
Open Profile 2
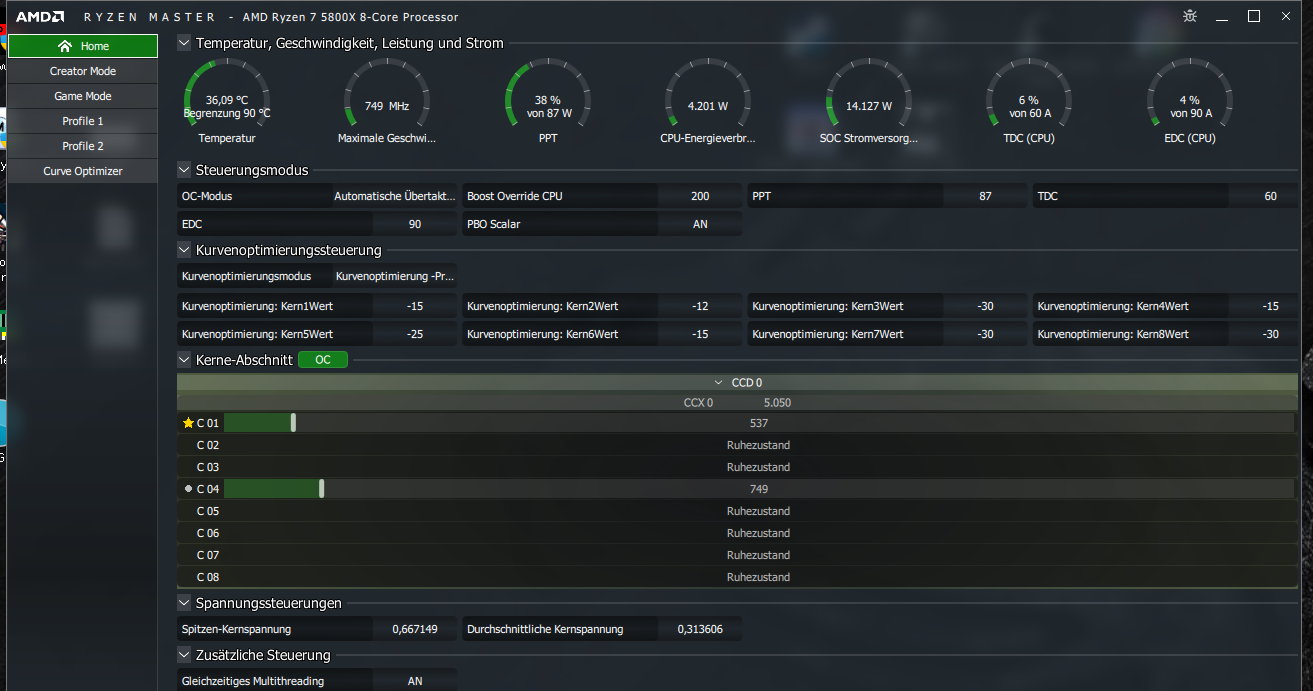coord(83,146)
